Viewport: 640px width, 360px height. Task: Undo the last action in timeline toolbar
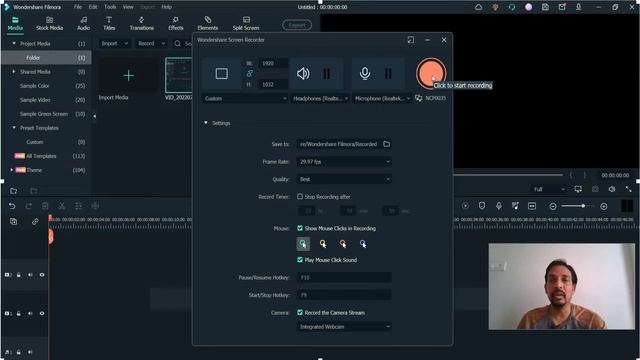12,206
